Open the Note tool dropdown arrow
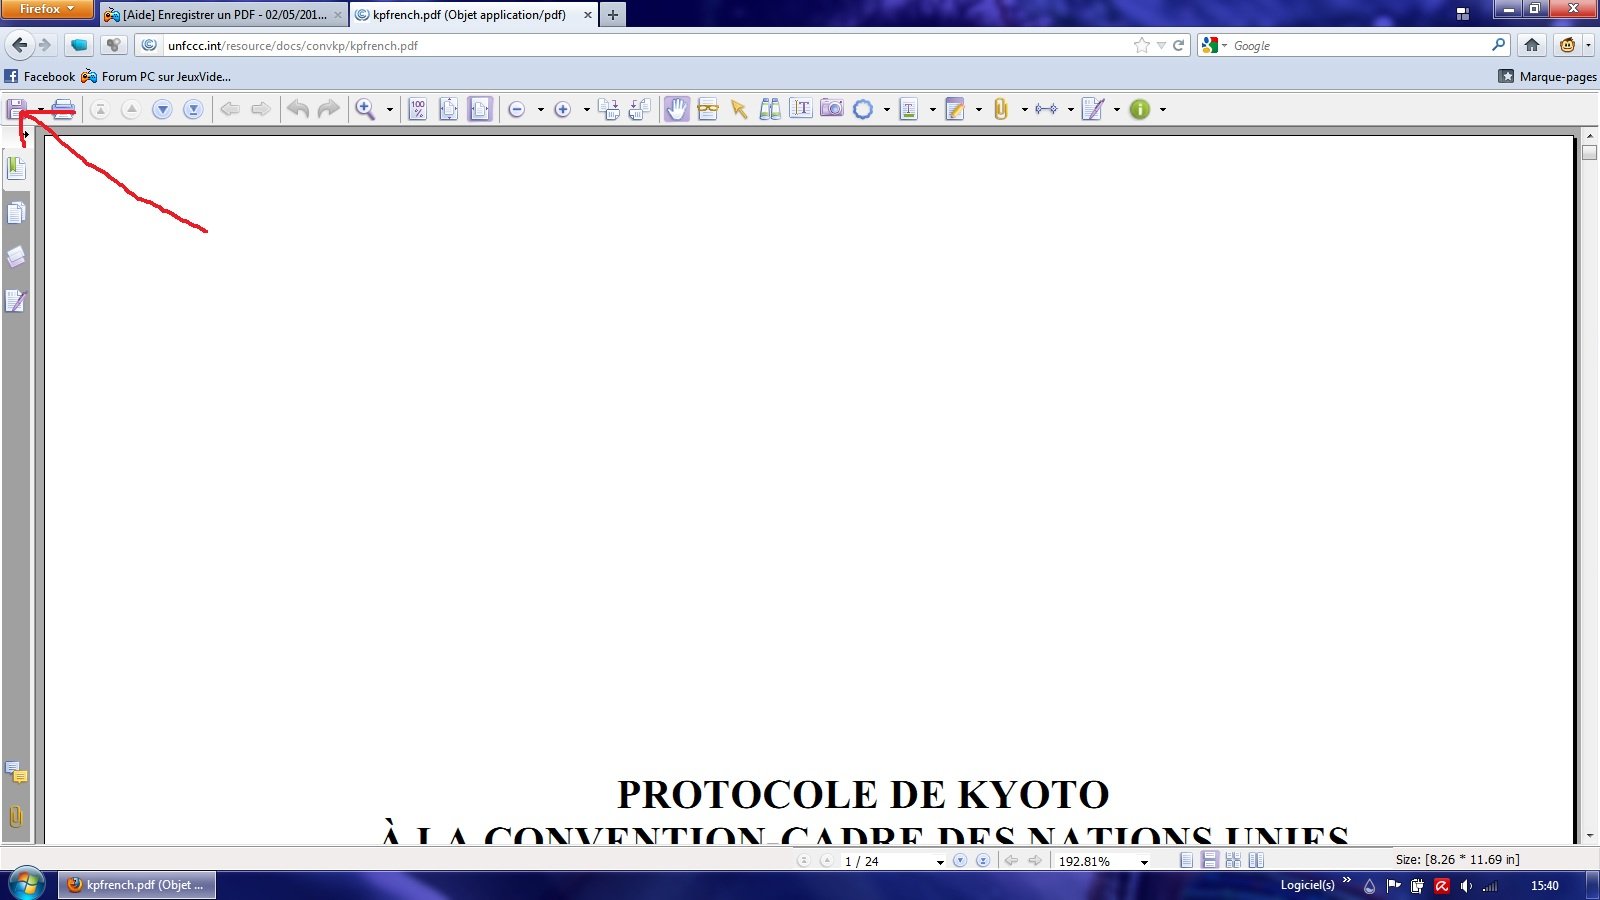The image size is (1600, 900). 978,109
